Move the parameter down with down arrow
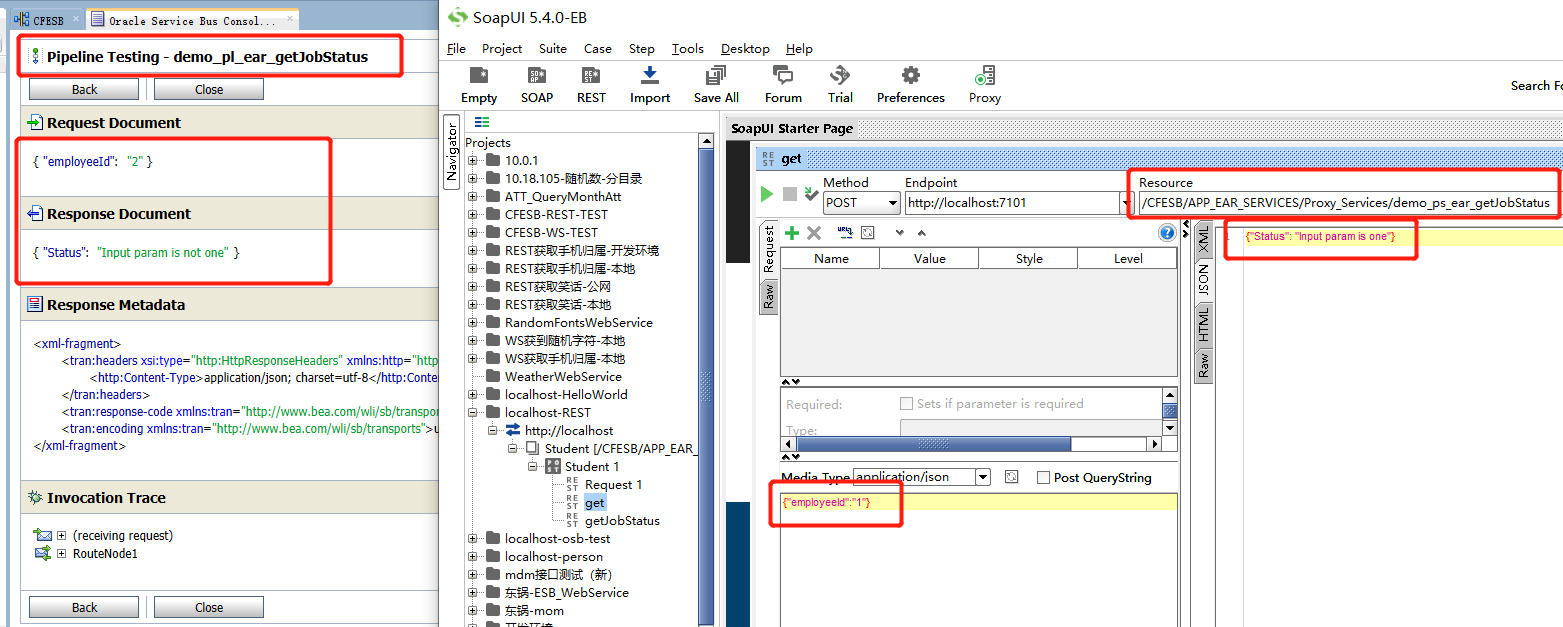Image resolution: width=1563 pixels, height=627 pixels. pyautogui.click(x=899, y=233)
